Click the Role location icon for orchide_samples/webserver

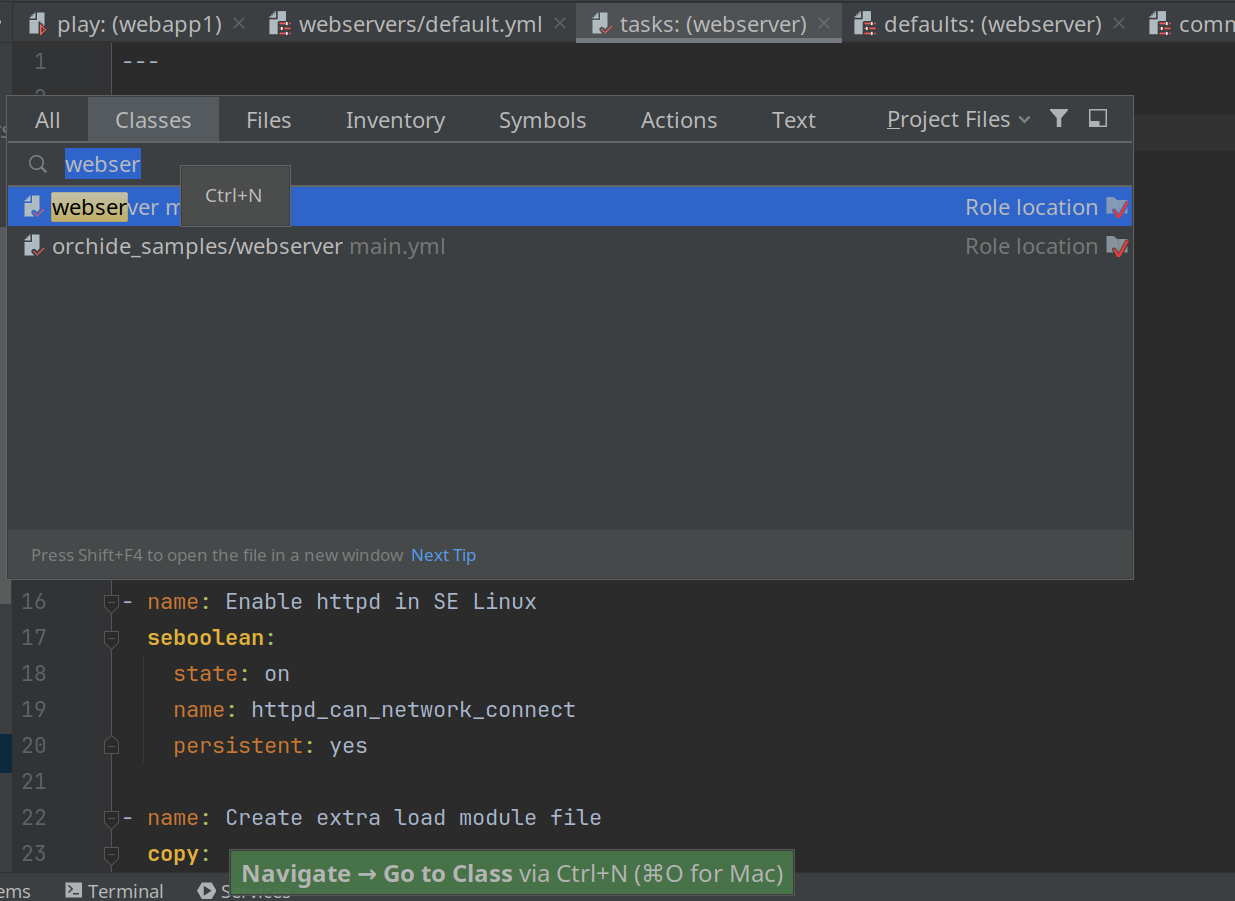(1117, 246)
